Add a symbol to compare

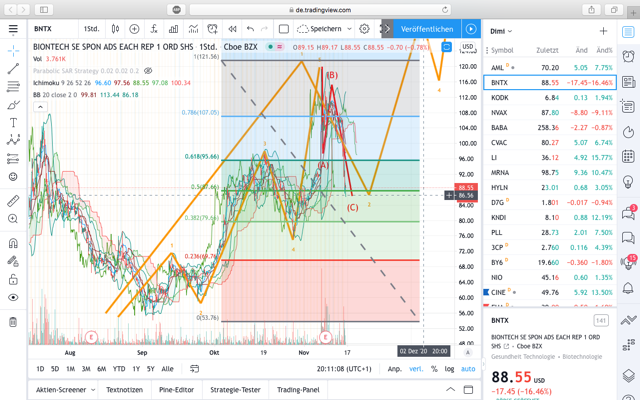[x=134, y=29]
